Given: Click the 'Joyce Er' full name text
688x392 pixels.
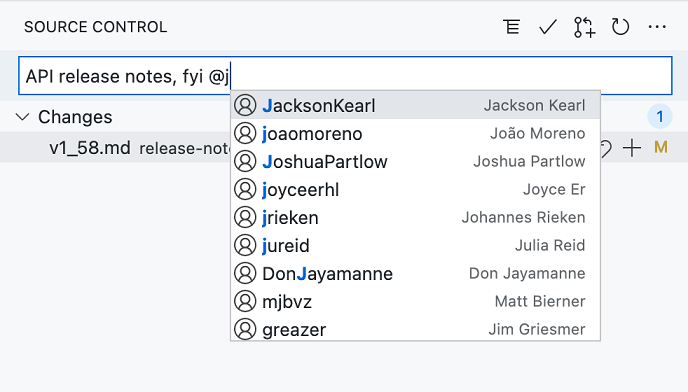Looking at the screenshot, I should [x=554, y=190].
